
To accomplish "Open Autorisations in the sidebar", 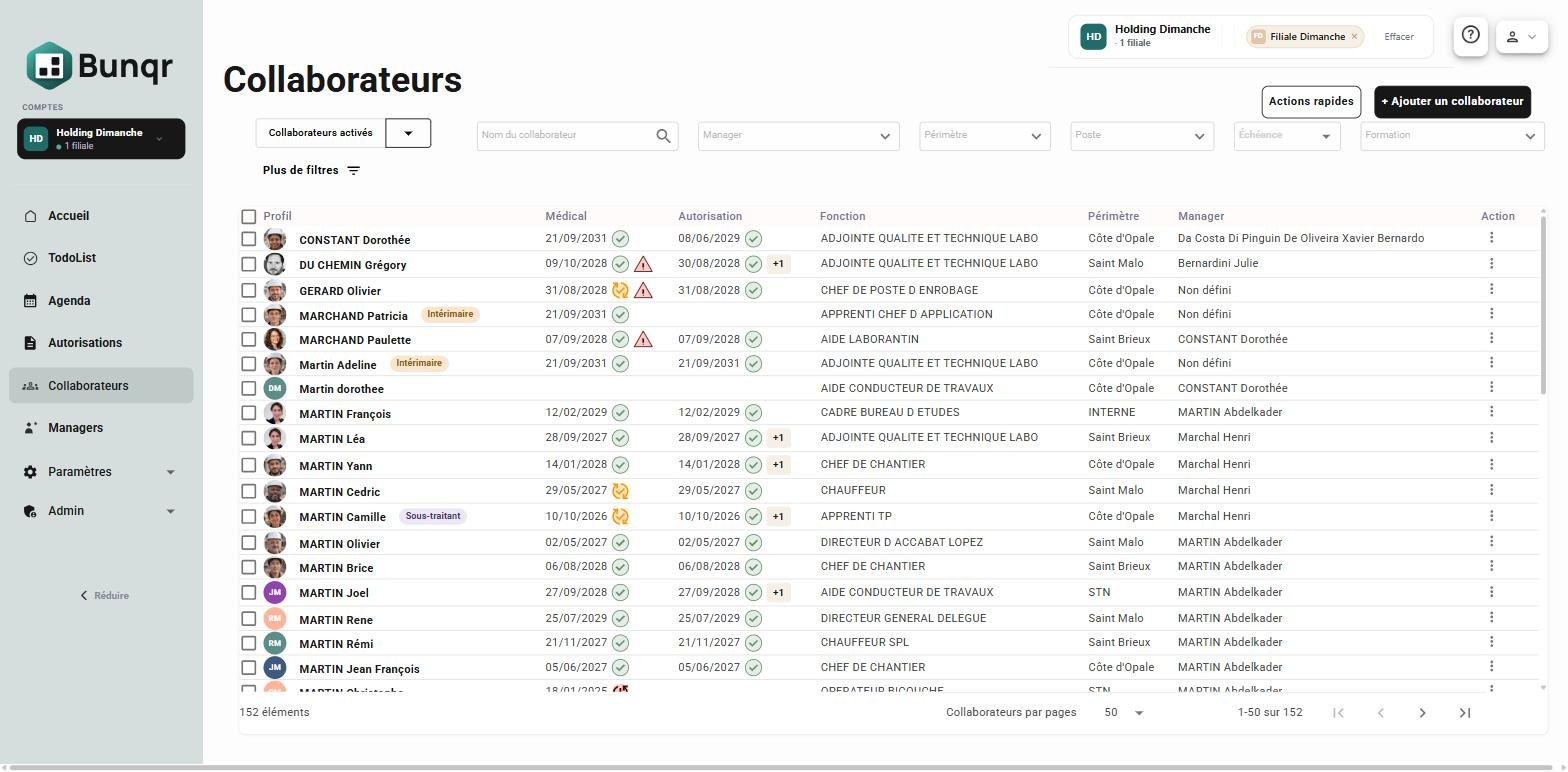I will pyautogui.click(x=100, y=343).
